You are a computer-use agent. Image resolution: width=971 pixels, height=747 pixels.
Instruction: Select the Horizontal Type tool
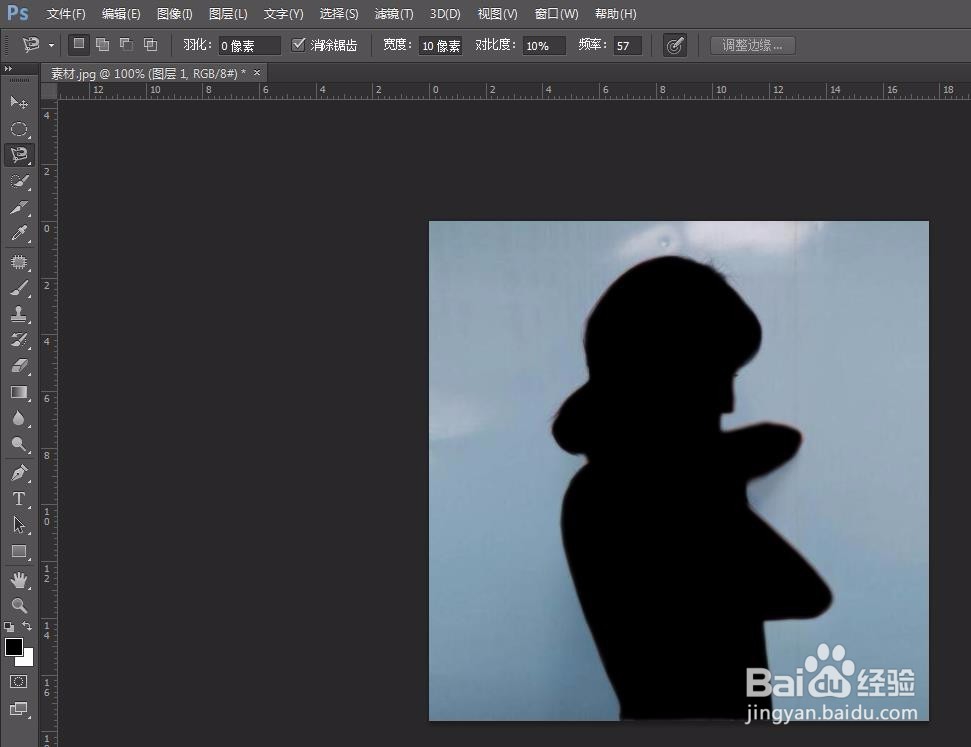pos(19,499)
